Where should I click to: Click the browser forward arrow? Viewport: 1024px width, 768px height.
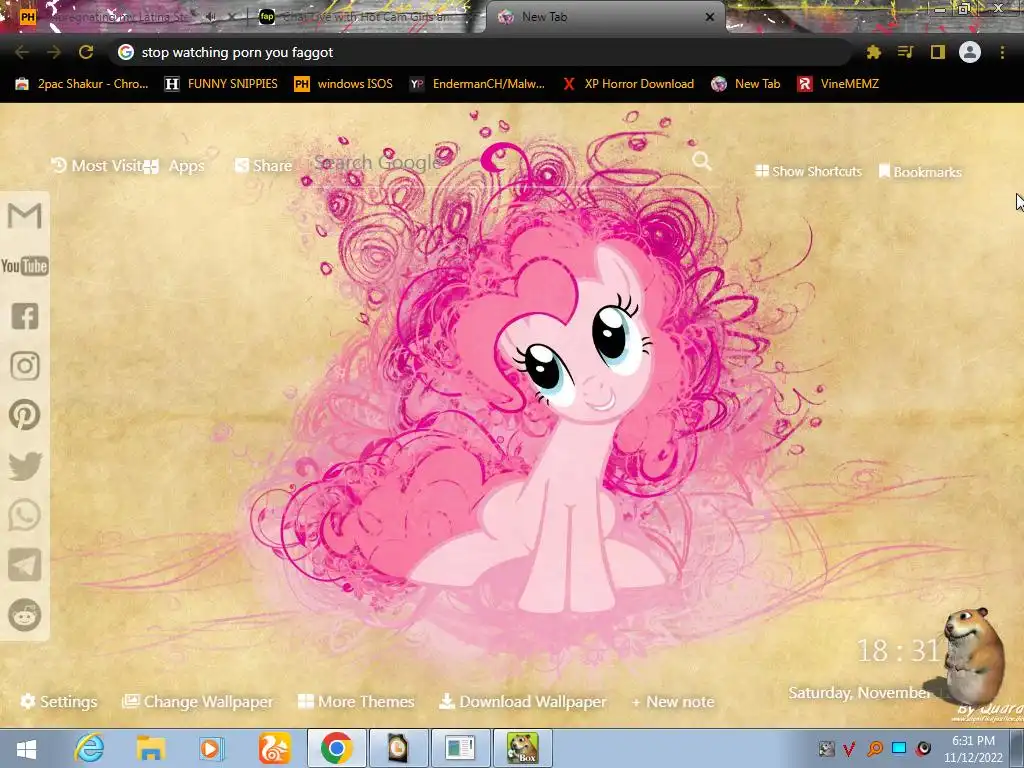pos(54,52)
